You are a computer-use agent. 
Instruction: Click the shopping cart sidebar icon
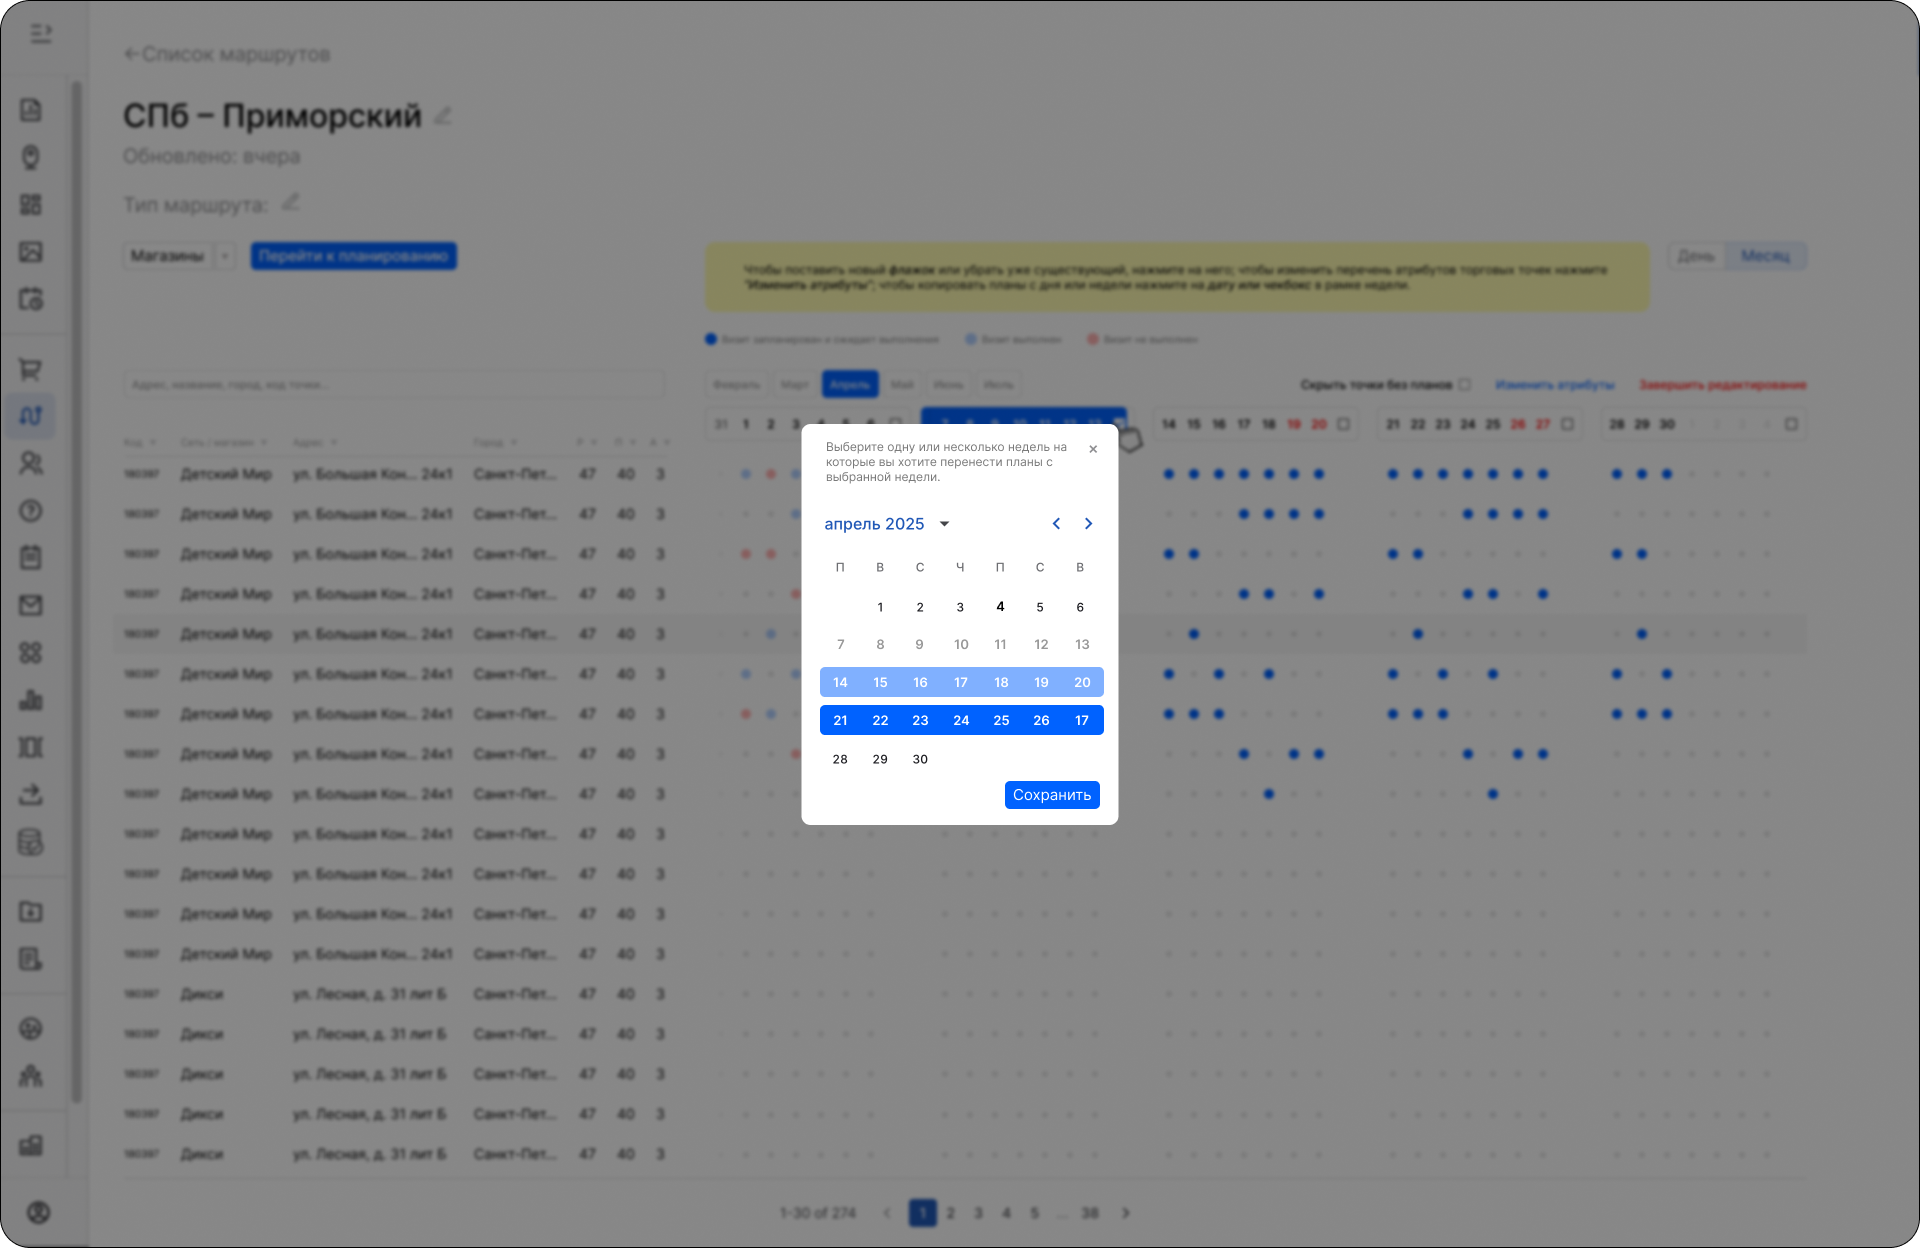coord(31,370)
